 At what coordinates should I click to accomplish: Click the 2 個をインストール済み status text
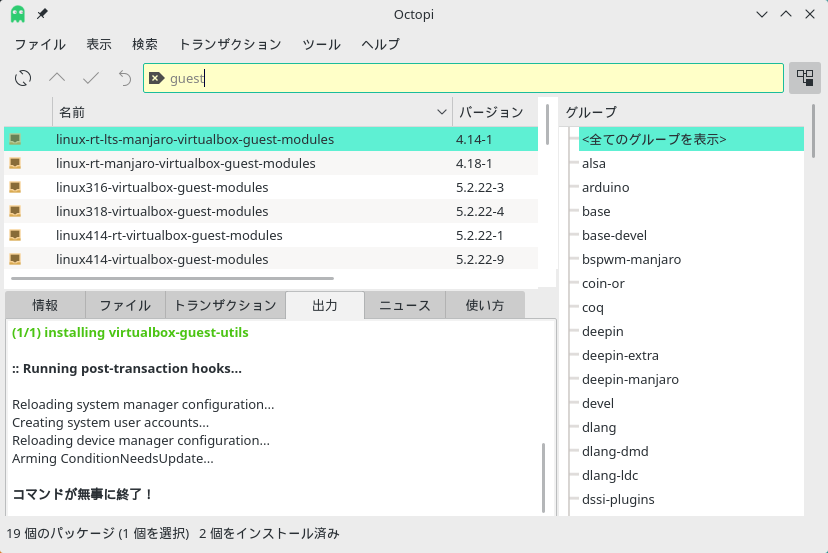pyautogui.click(x=269, y=533)
